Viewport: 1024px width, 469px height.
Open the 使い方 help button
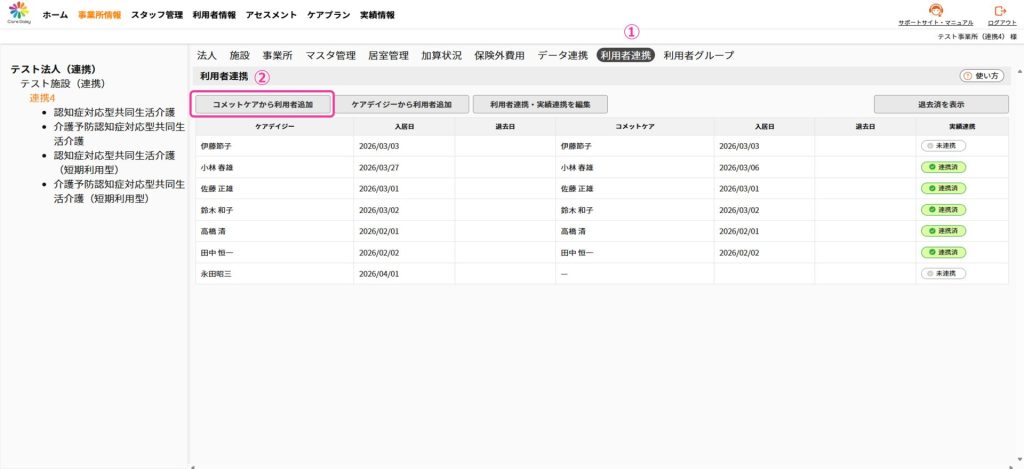[x=982, y=76]
